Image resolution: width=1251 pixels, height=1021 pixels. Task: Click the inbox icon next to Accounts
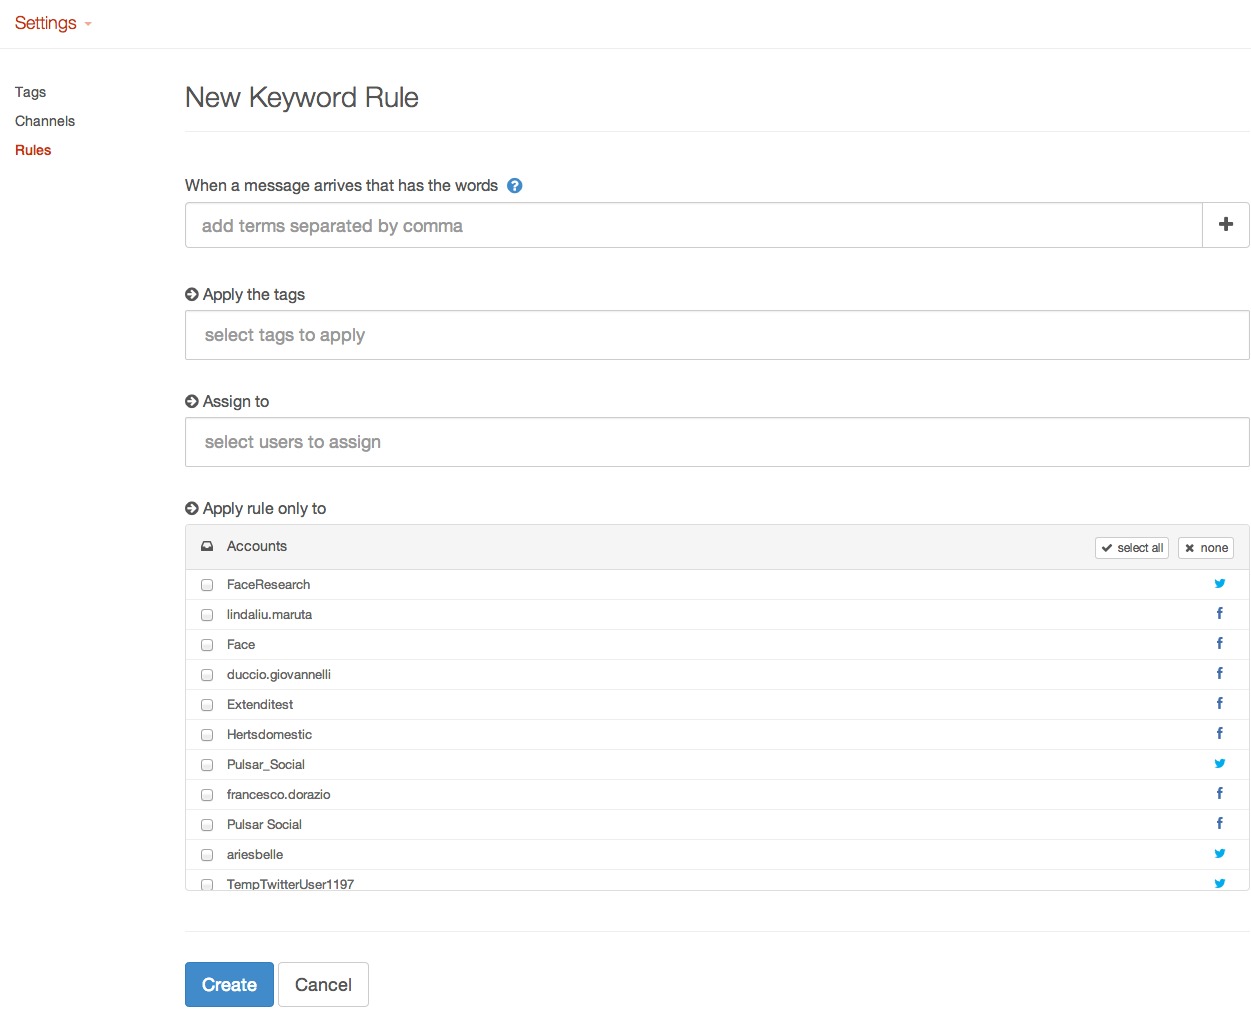(x=207, y=547)
